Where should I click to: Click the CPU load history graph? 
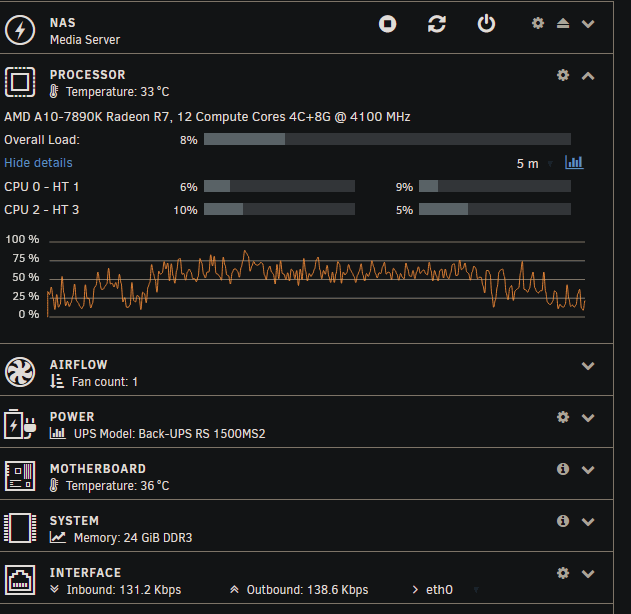tap(316, 279)
